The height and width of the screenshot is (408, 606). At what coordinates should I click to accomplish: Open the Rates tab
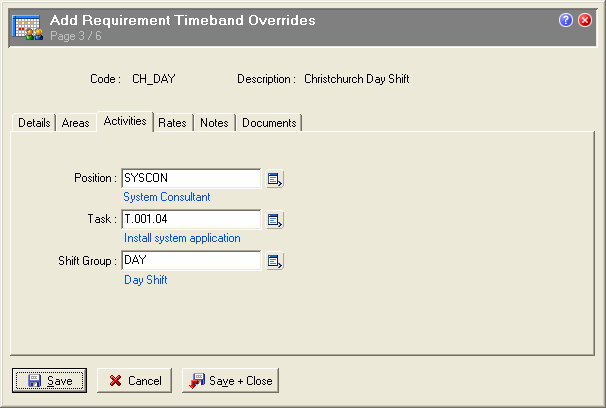(172, 123)
